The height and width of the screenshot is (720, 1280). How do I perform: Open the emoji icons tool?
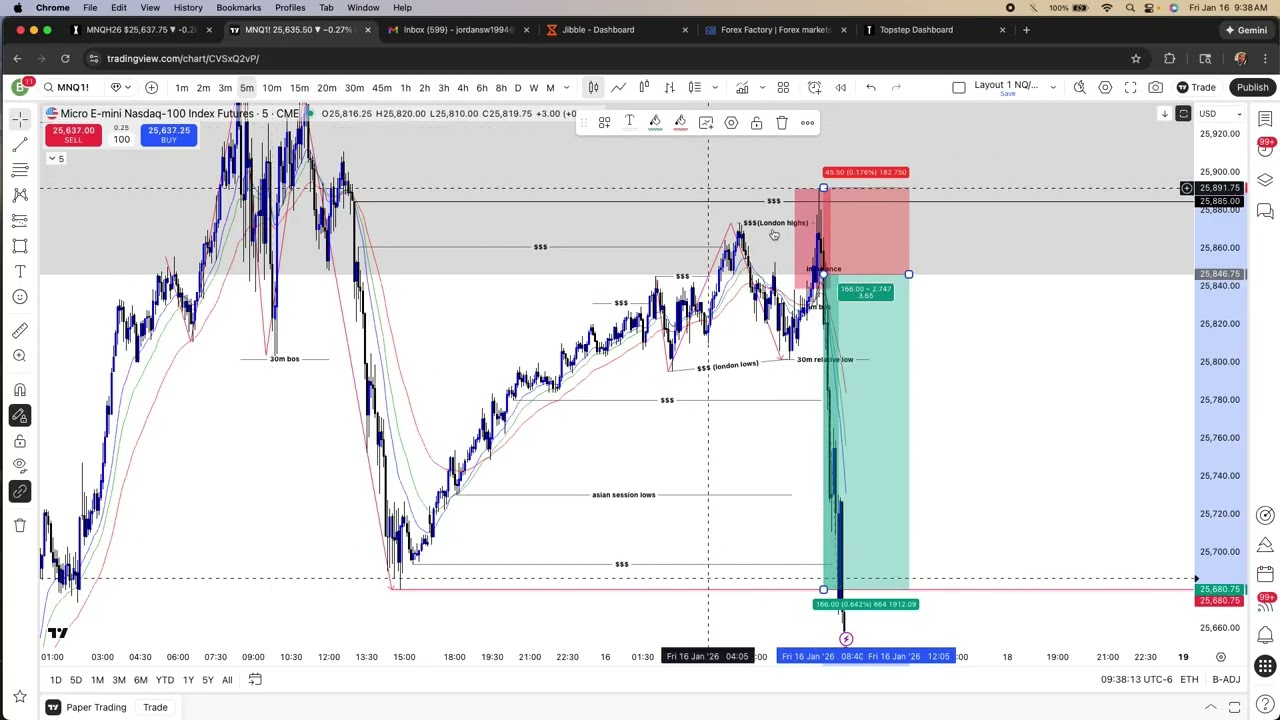pos(20,296)
